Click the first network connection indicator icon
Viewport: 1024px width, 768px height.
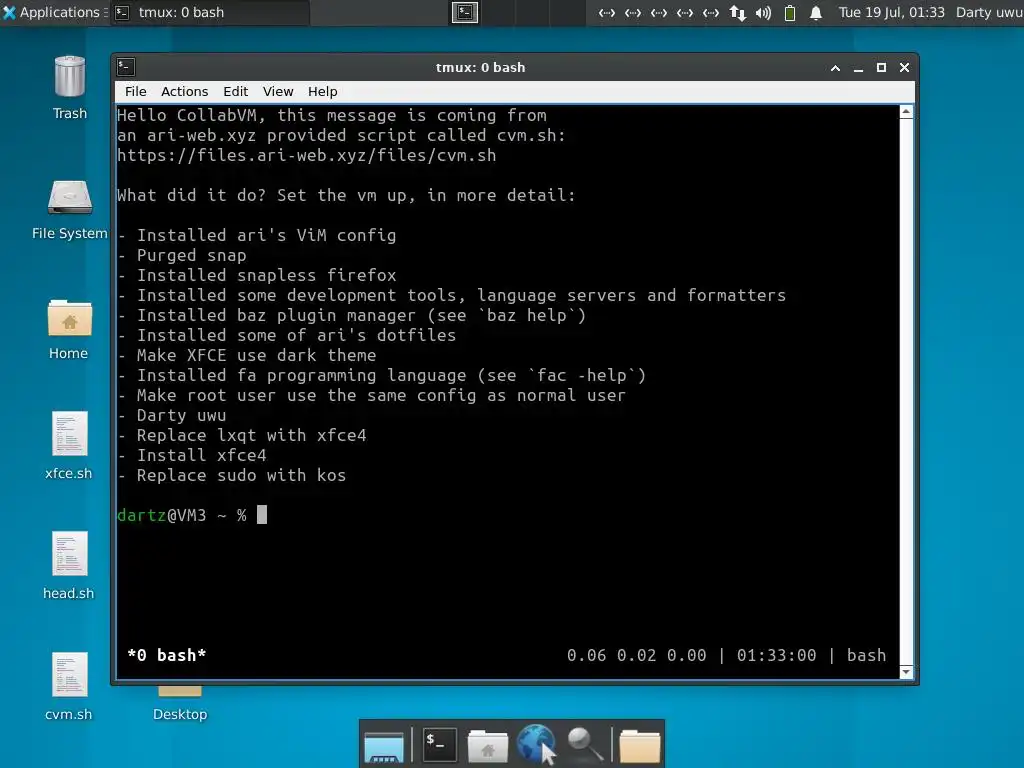click(607, 12)
